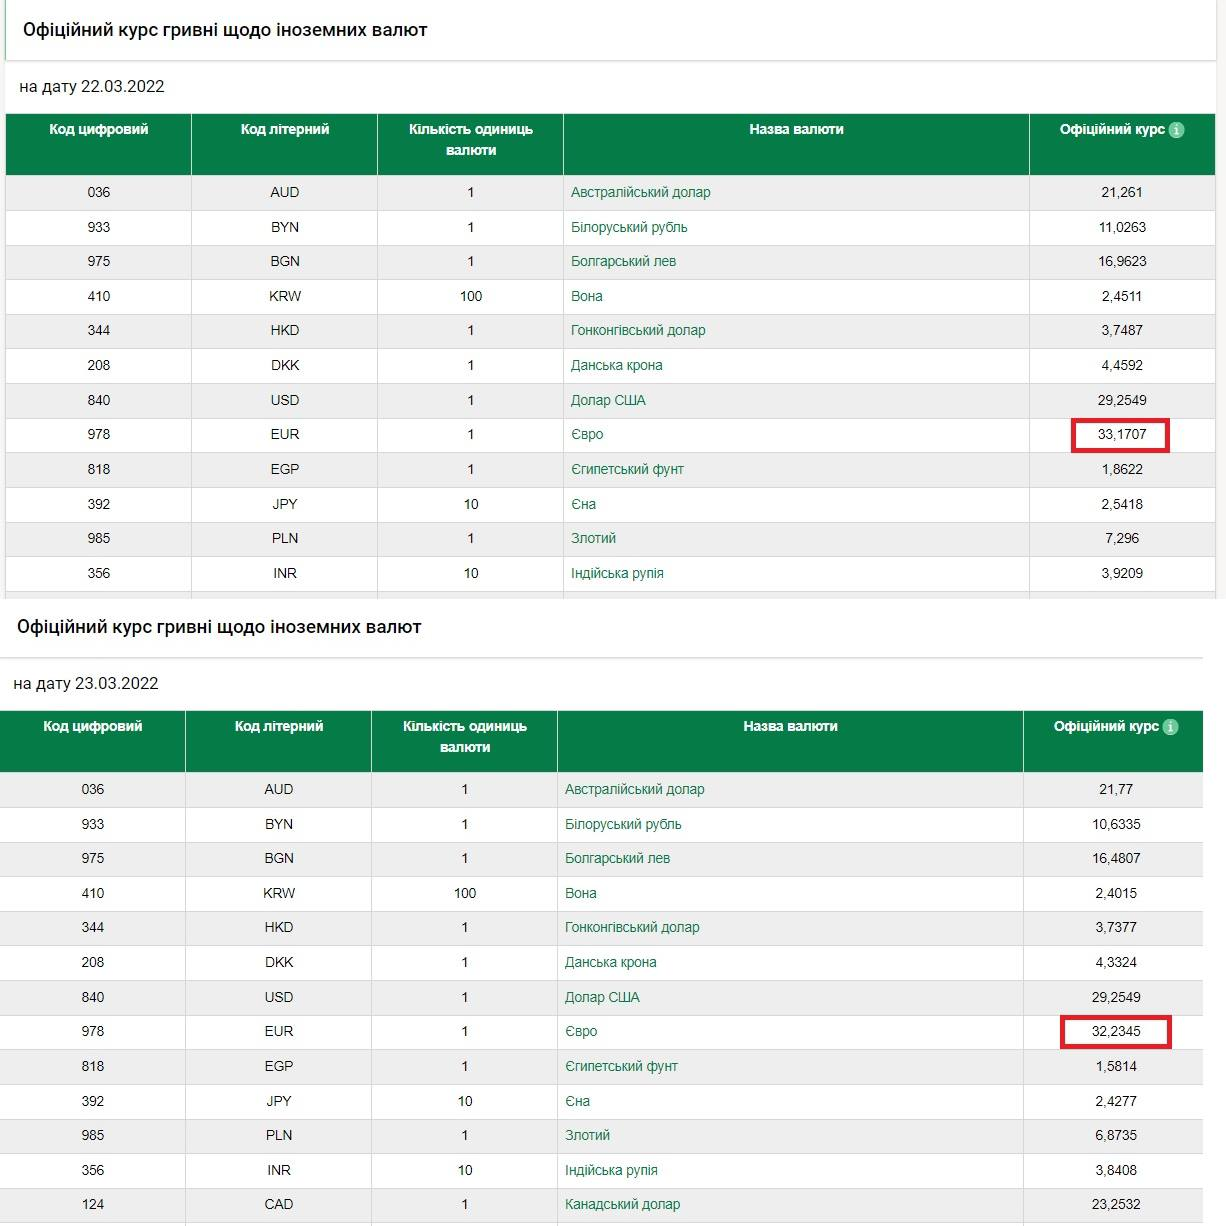Select Данська крона link in 23.03.2022 table
Screen dimensions: 1226x1226
610,962
